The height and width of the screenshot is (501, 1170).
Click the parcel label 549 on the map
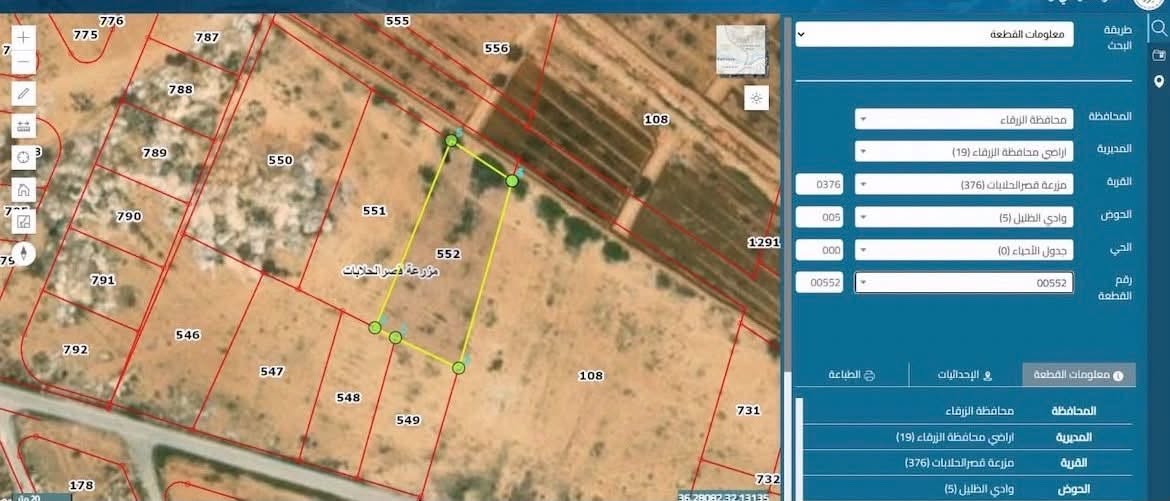(x=408, y=420)
